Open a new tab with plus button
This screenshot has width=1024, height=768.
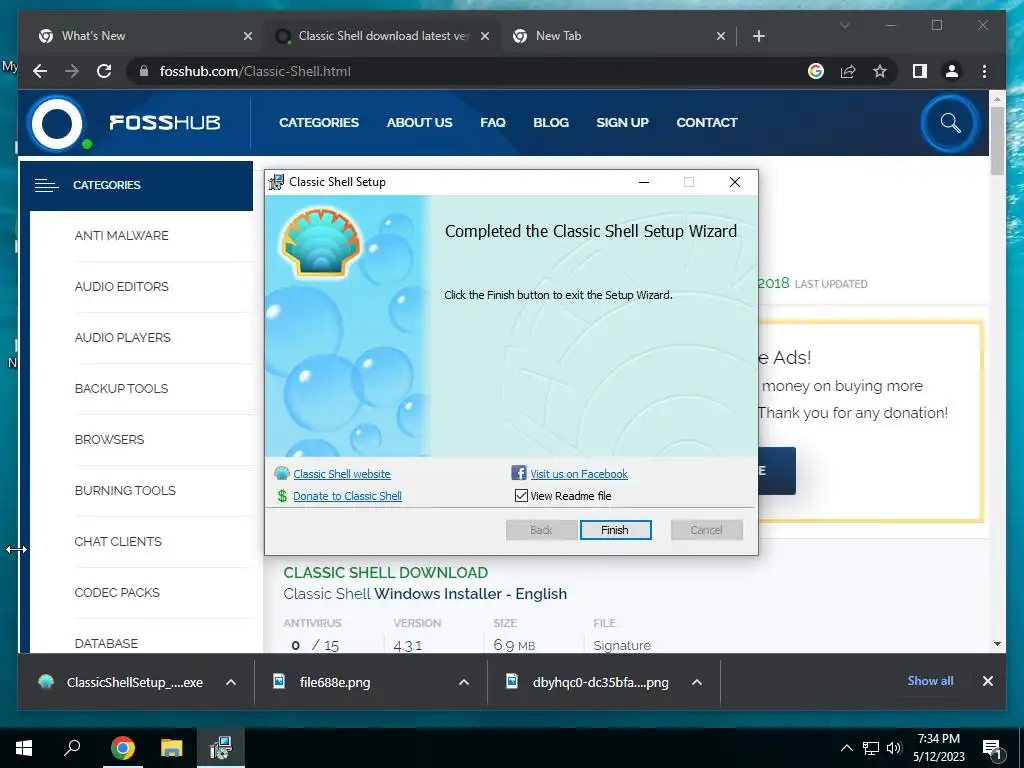pyautogui.click(x=758, y=36)
